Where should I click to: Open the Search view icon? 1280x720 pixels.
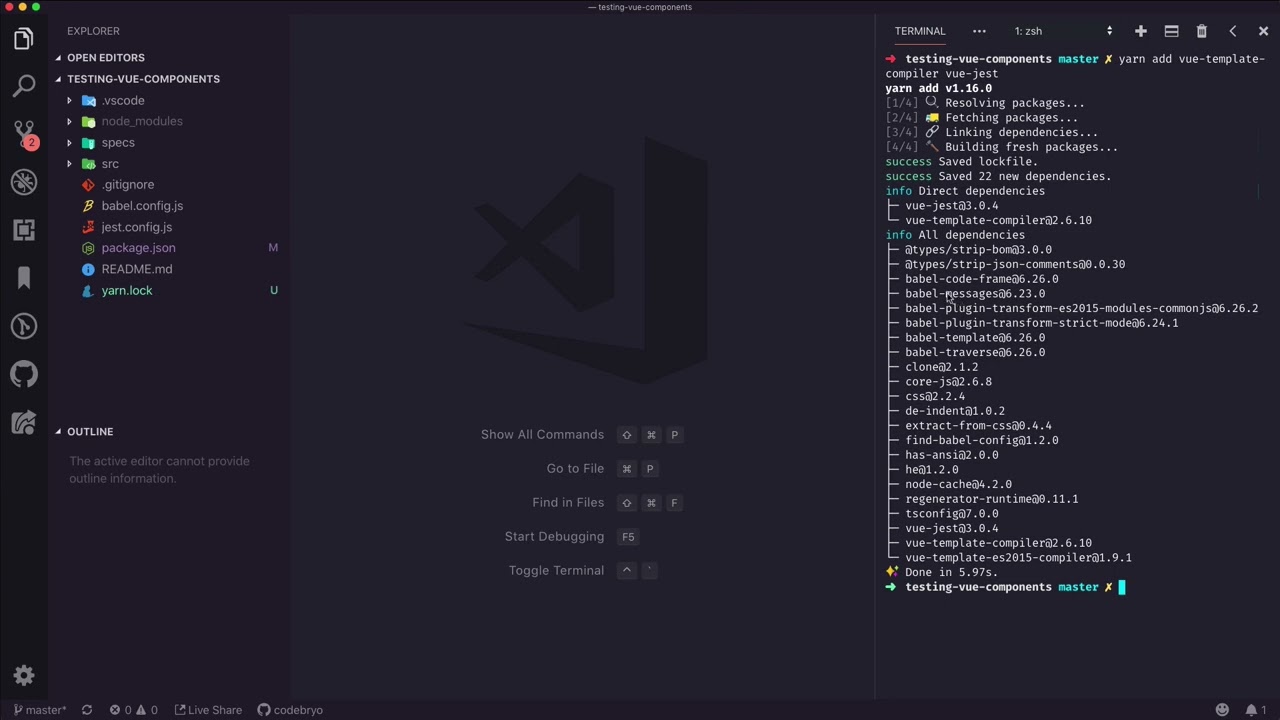(x=24, y=86)
